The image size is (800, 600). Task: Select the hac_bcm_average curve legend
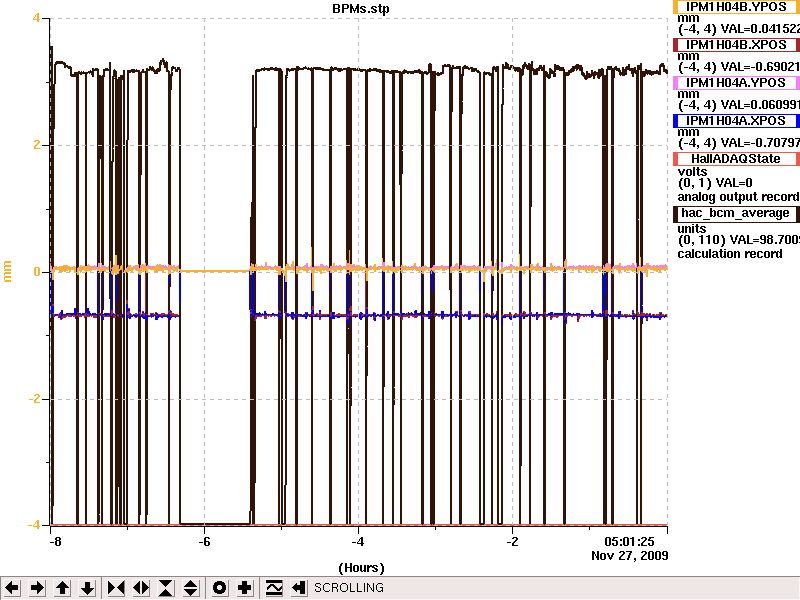(x=736, y=213)
